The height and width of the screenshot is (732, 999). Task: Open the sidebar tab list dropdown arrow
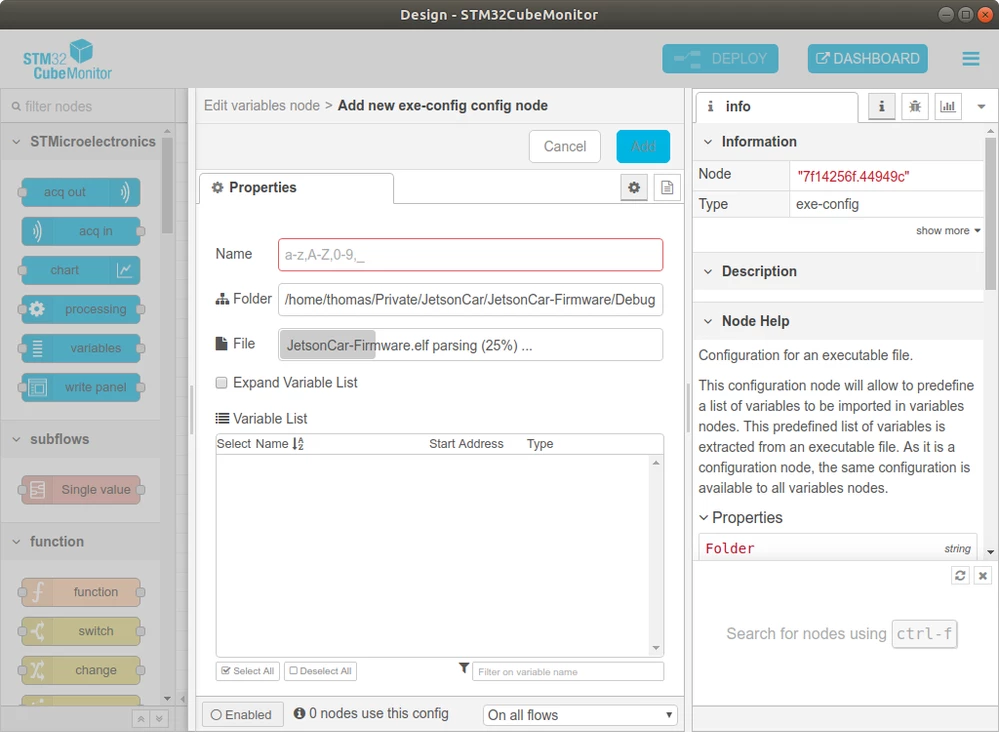[981, 106]
